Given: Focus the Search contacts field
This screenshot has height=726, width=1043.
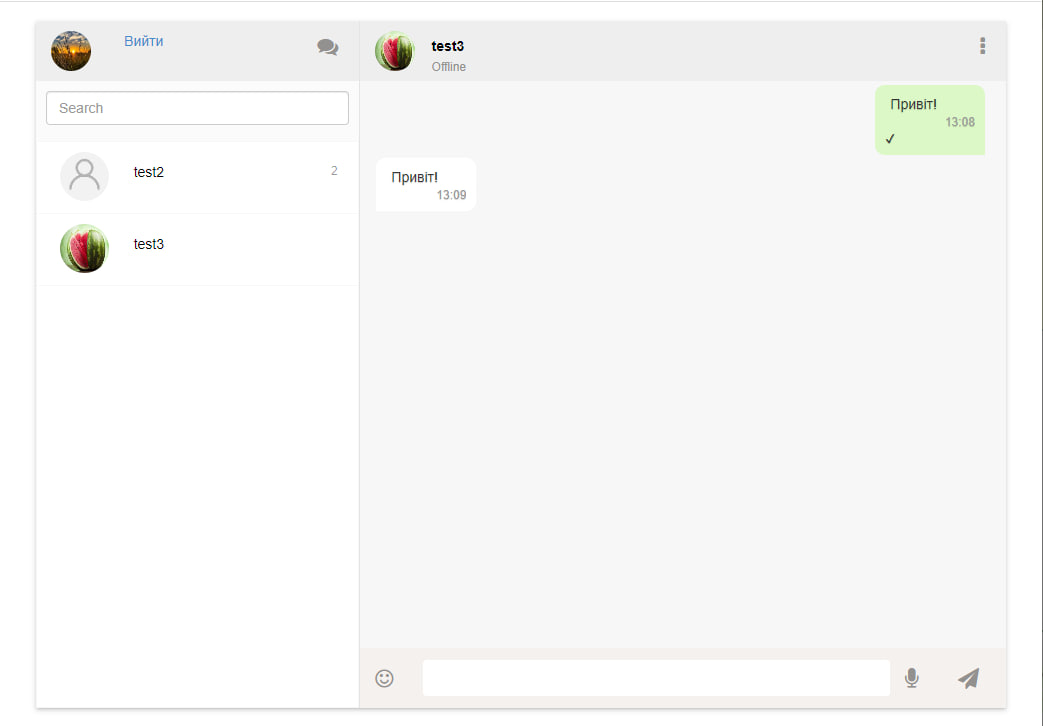Looking at the screenshot, I should click(198, 108).
